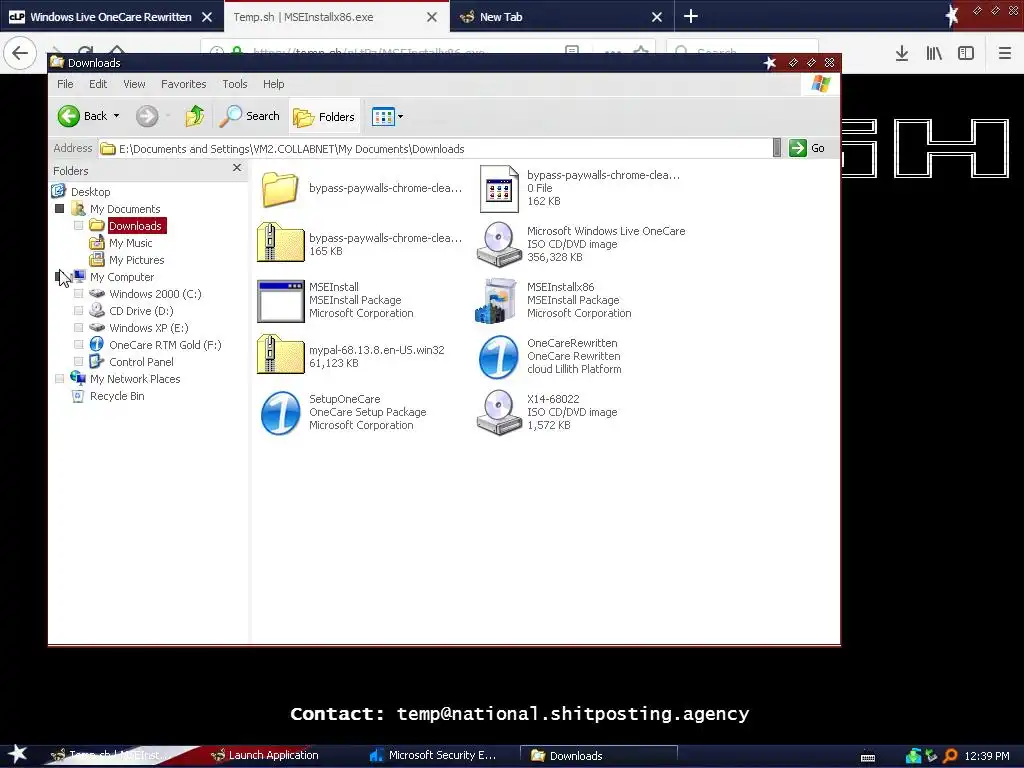This screenshot has width=1024, height=768.
Task: Click the Up folder icon in toolbar
Action: [x=195, y=116]
